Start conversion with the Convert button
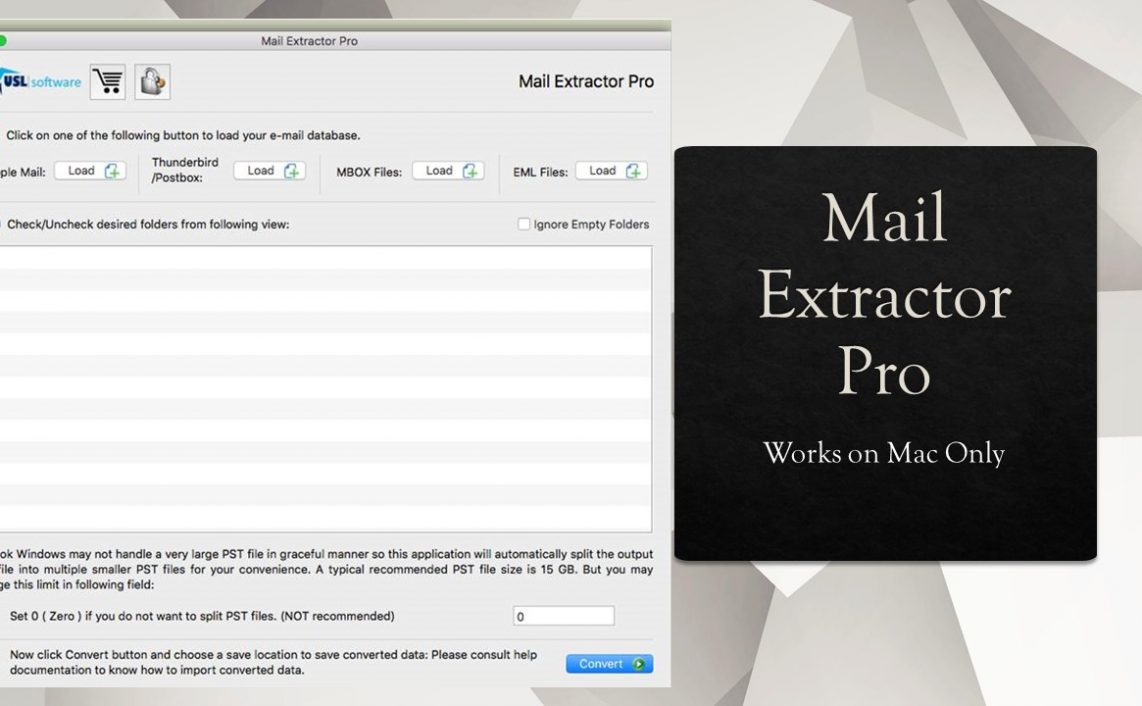1142x706 pixels. [609, 664]
